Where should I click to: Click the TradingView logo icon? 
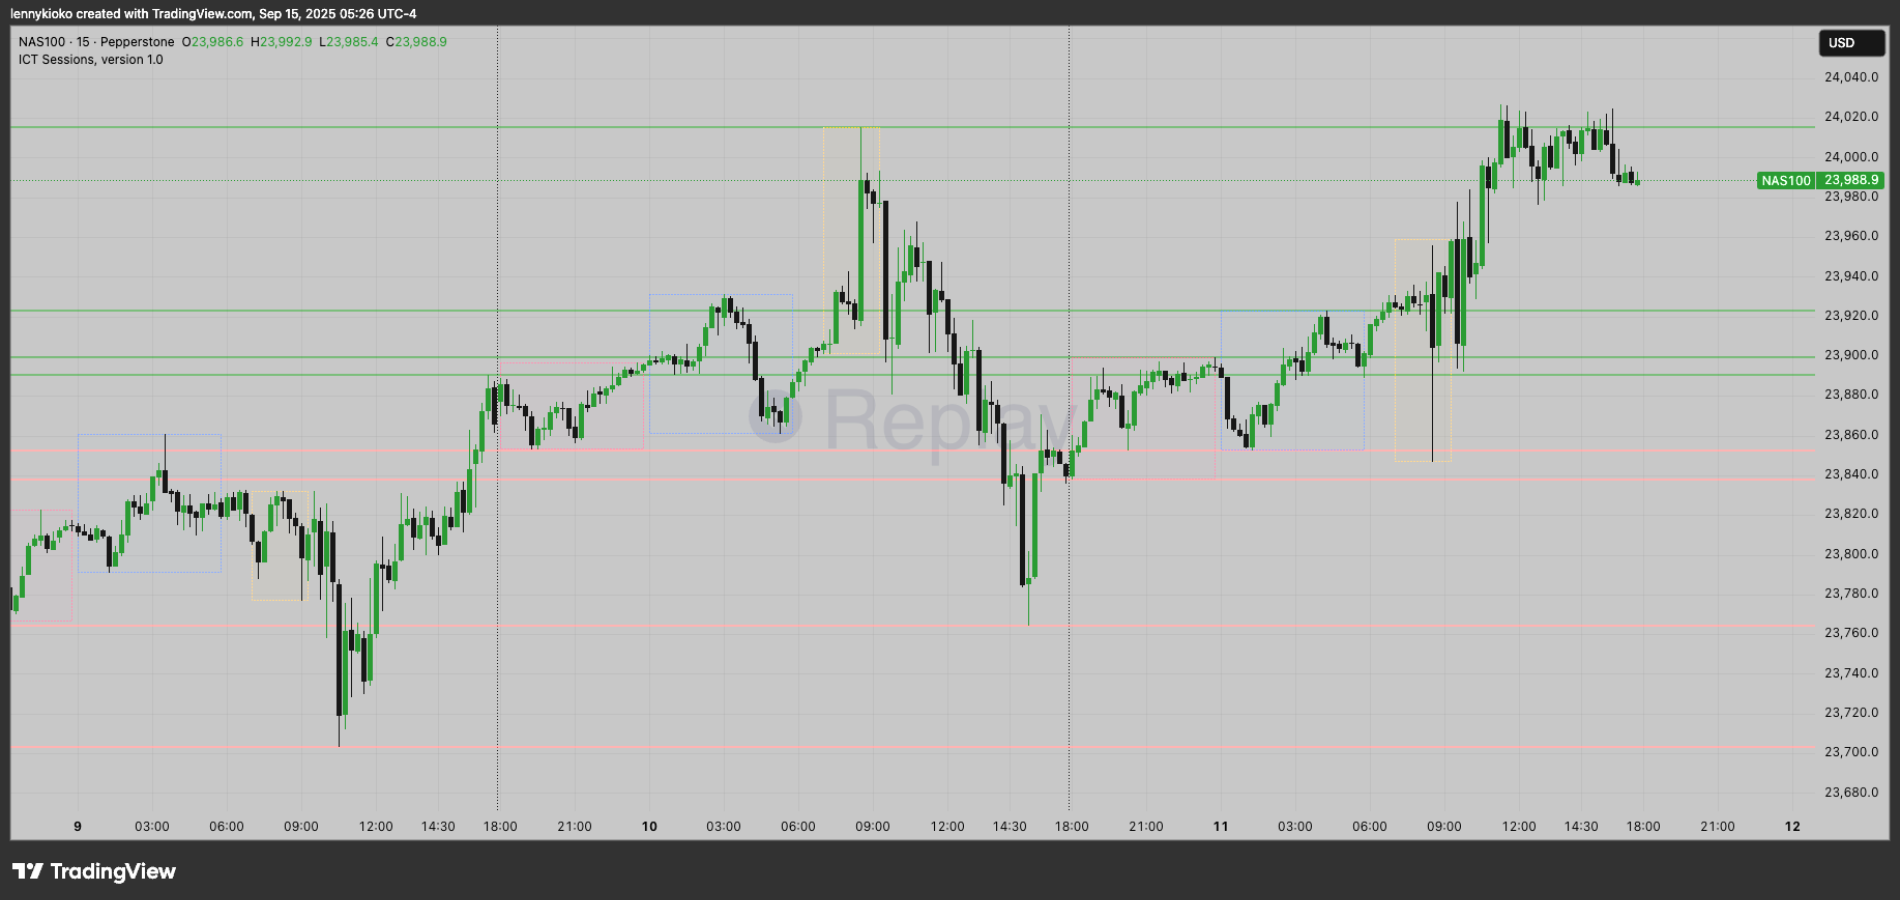click(x=28, y=871)
